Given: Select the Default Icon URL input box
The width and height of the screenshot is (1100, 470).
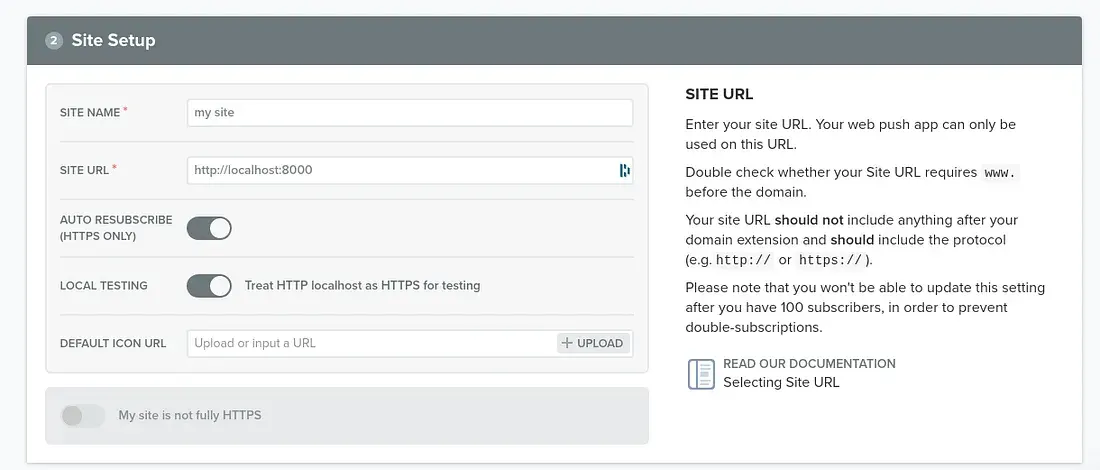Looking at the screenshot, I should [370, 343].
